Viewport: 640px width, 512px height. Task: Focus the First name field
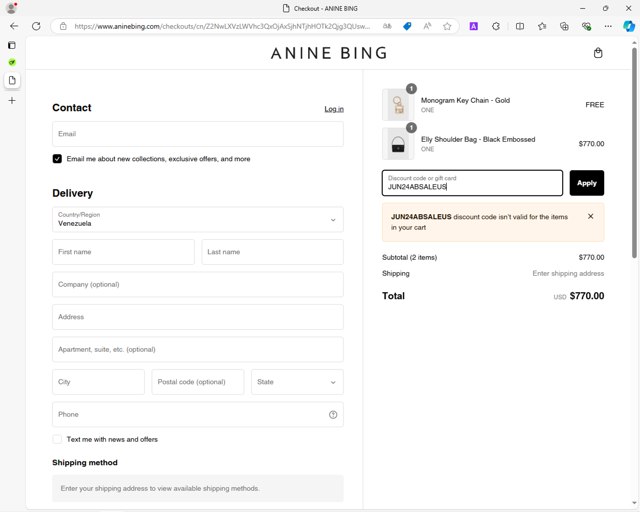pyautogui.click(x=123, y=252)
